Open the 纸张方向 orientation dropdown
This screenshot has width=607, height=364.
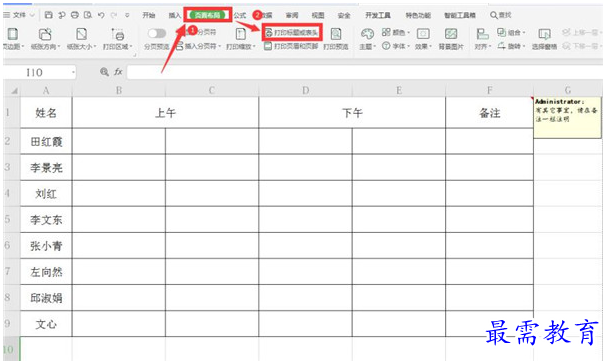point(45,39)
